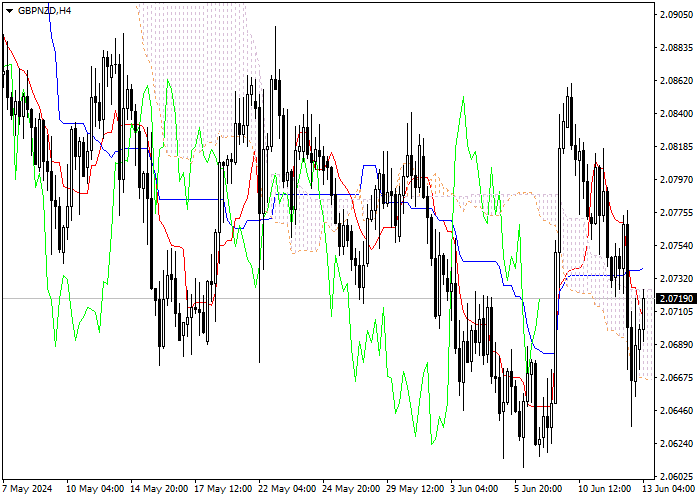Click the 10 May 04:00 time label
700x500 pixels.
[95, 489]
